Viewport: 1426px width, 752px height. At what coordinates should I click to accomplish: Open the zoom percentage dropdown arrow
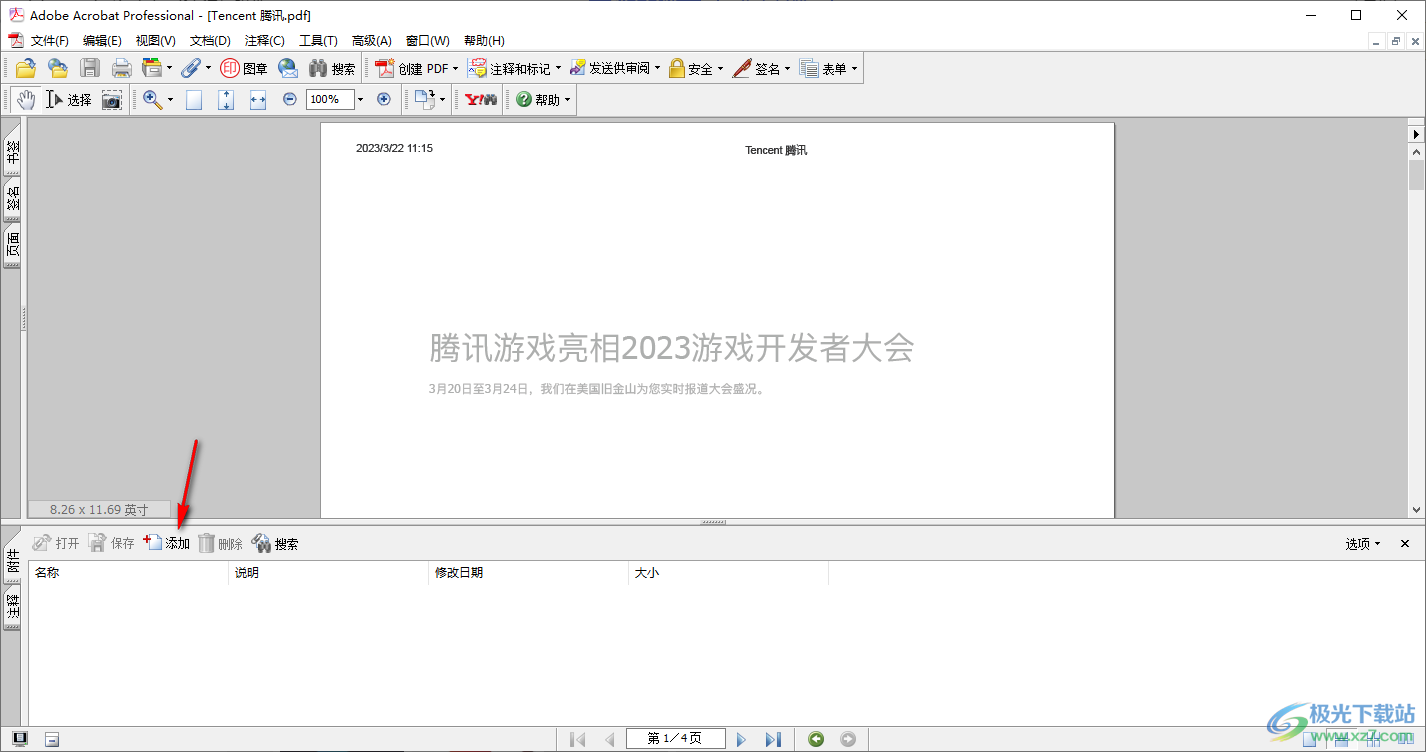tap(361, 99)
